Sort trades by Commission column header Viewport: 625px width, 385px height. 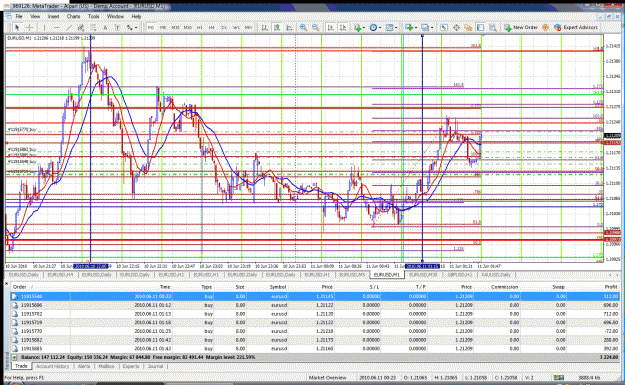coord(504,287)
